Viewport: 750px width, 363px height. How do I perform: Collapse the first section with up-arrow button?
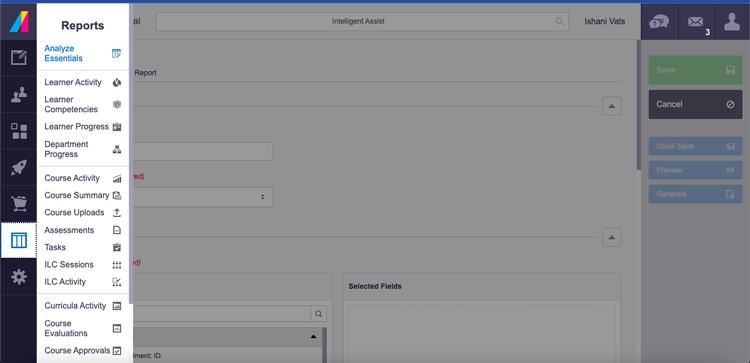point(611,106)
